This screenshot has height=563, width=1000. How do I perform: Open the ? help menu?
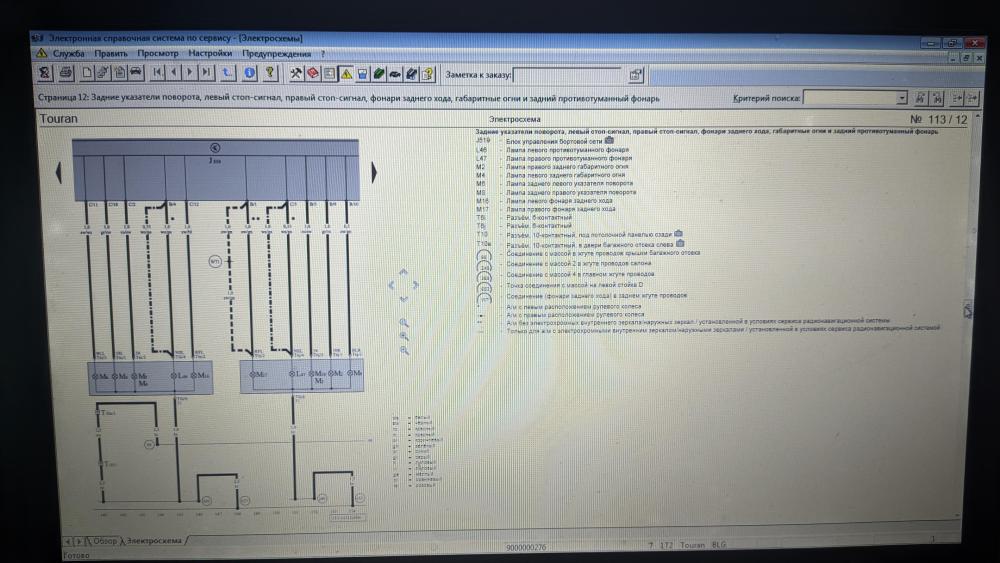point(323,54)
